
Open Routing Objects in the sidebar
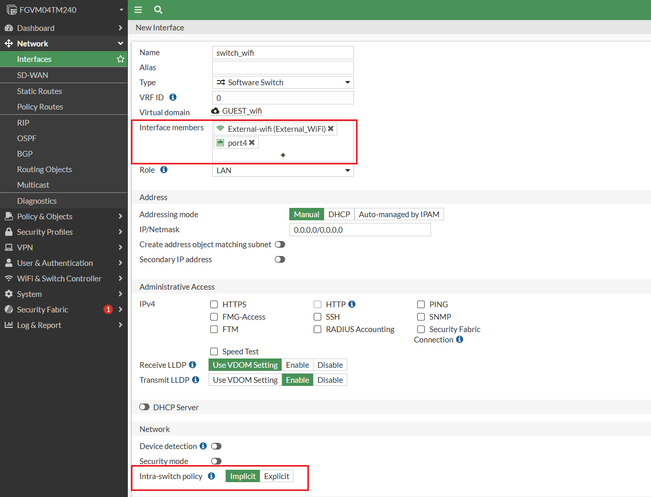64,169
